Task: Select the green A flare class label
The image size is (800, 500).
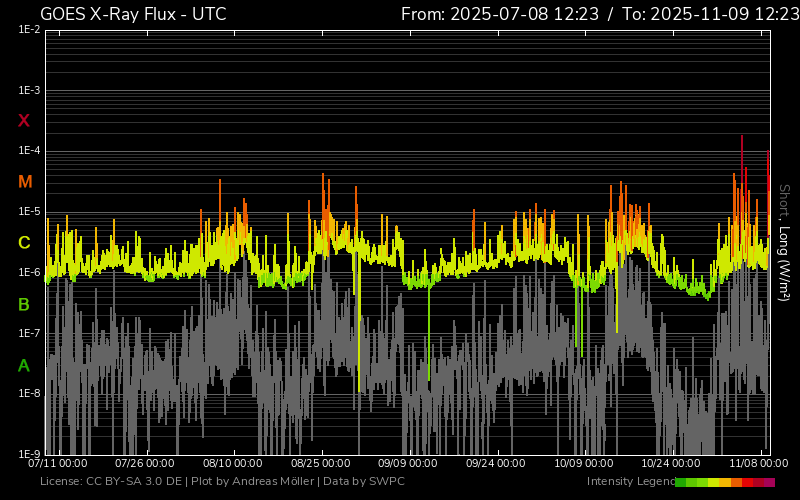Action: (x=24, y=366)
